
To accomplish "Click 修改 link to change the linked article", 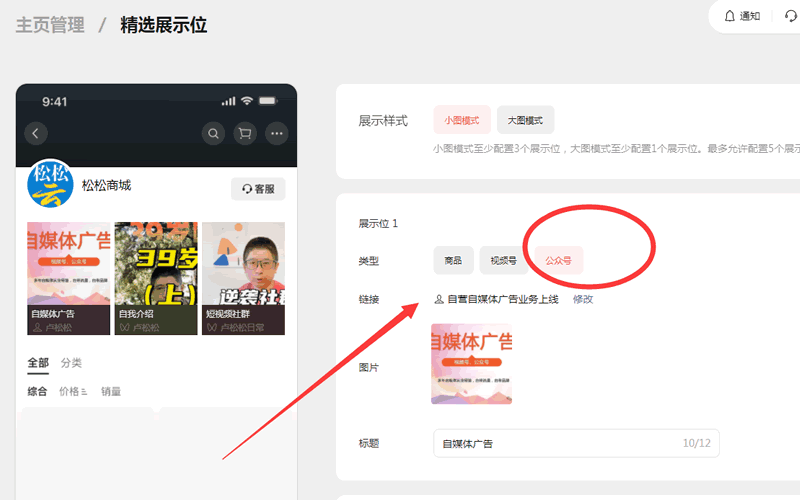I will pos(583,299).
